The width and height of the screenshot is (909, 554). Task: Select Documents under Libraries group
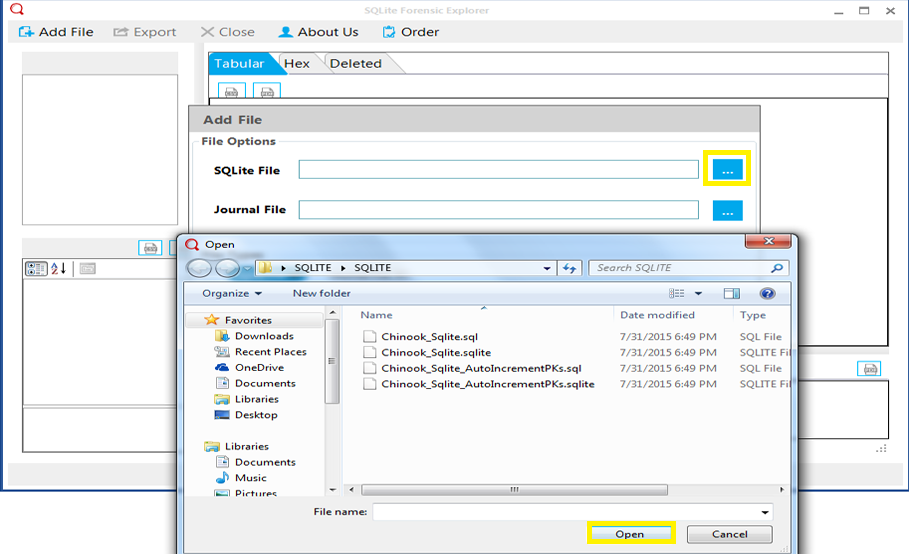(265, 462)
